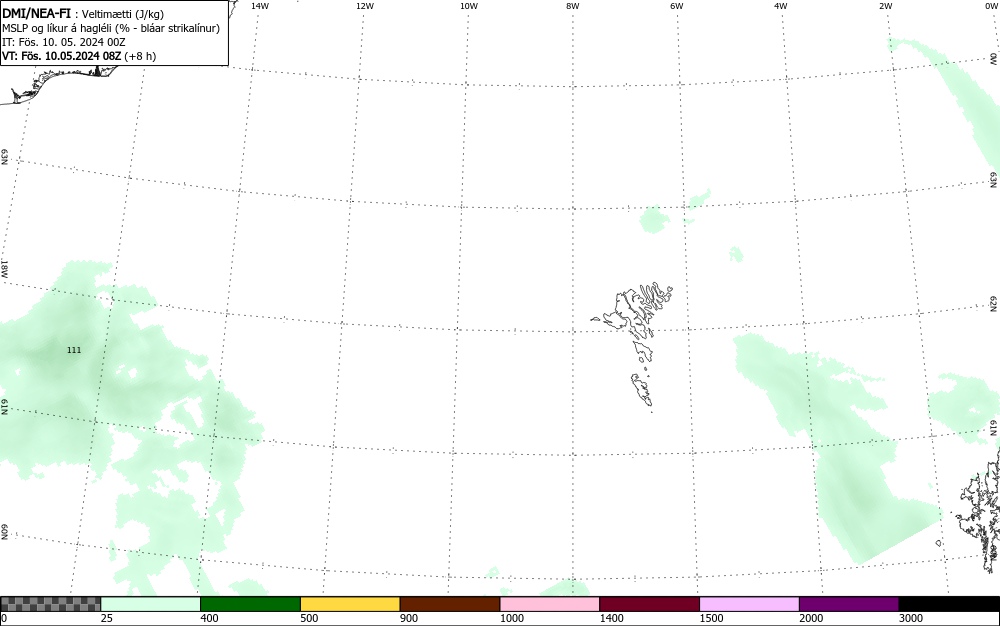This screenshot has width=1000, height=626.
Task: Click the "62N" latitude label
Action: (994, 303)
